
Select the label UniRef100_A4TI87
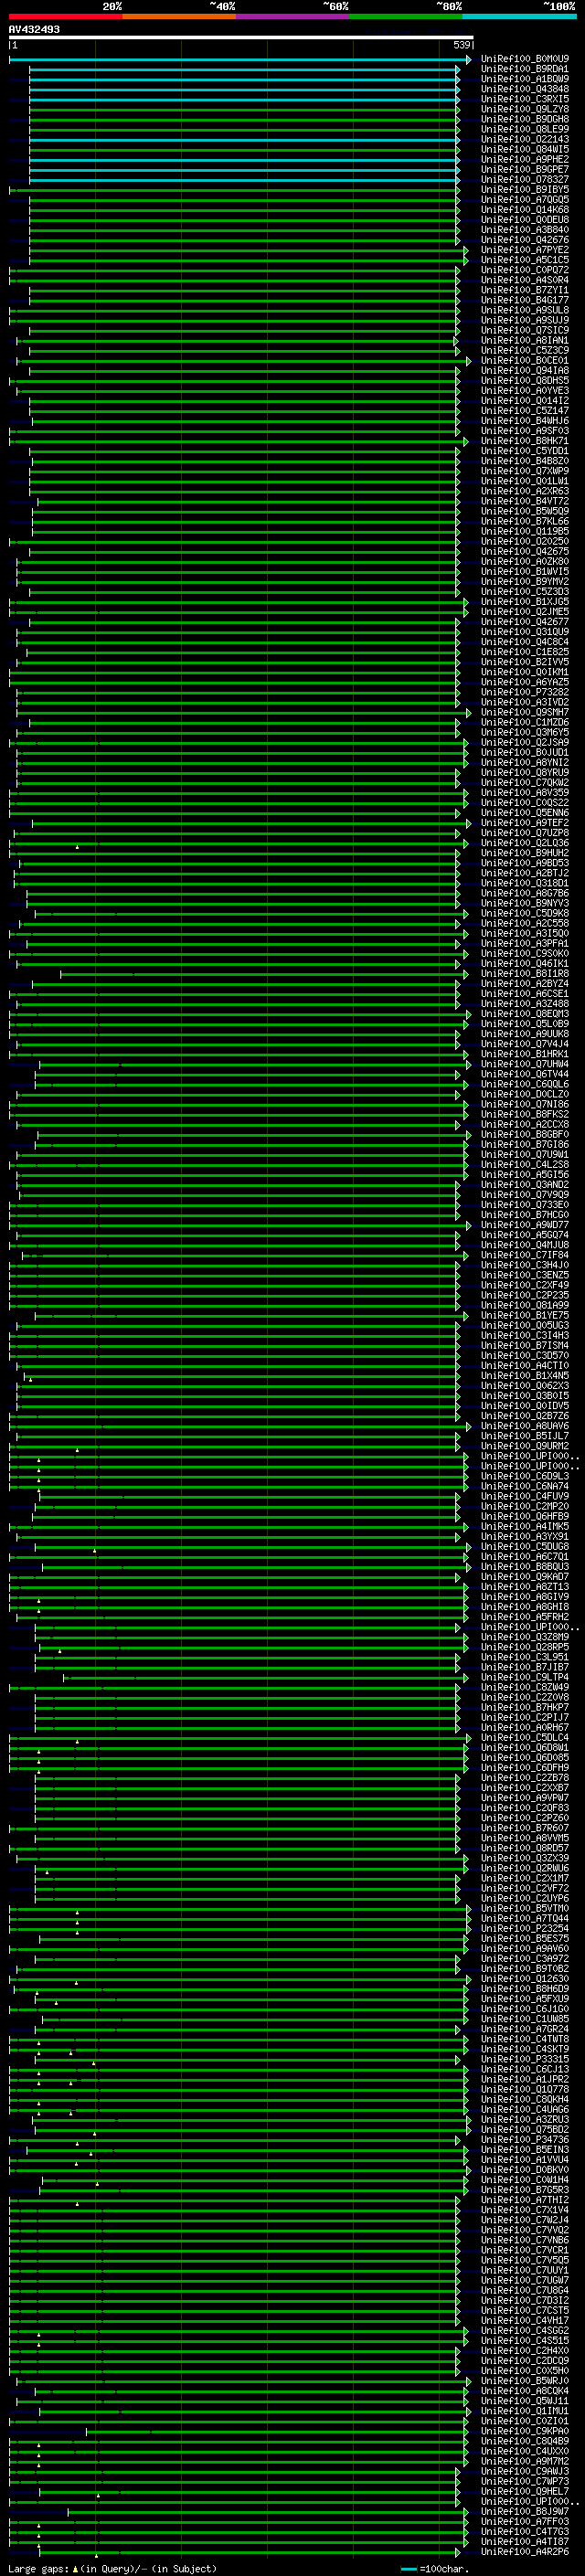[525, 2542]
